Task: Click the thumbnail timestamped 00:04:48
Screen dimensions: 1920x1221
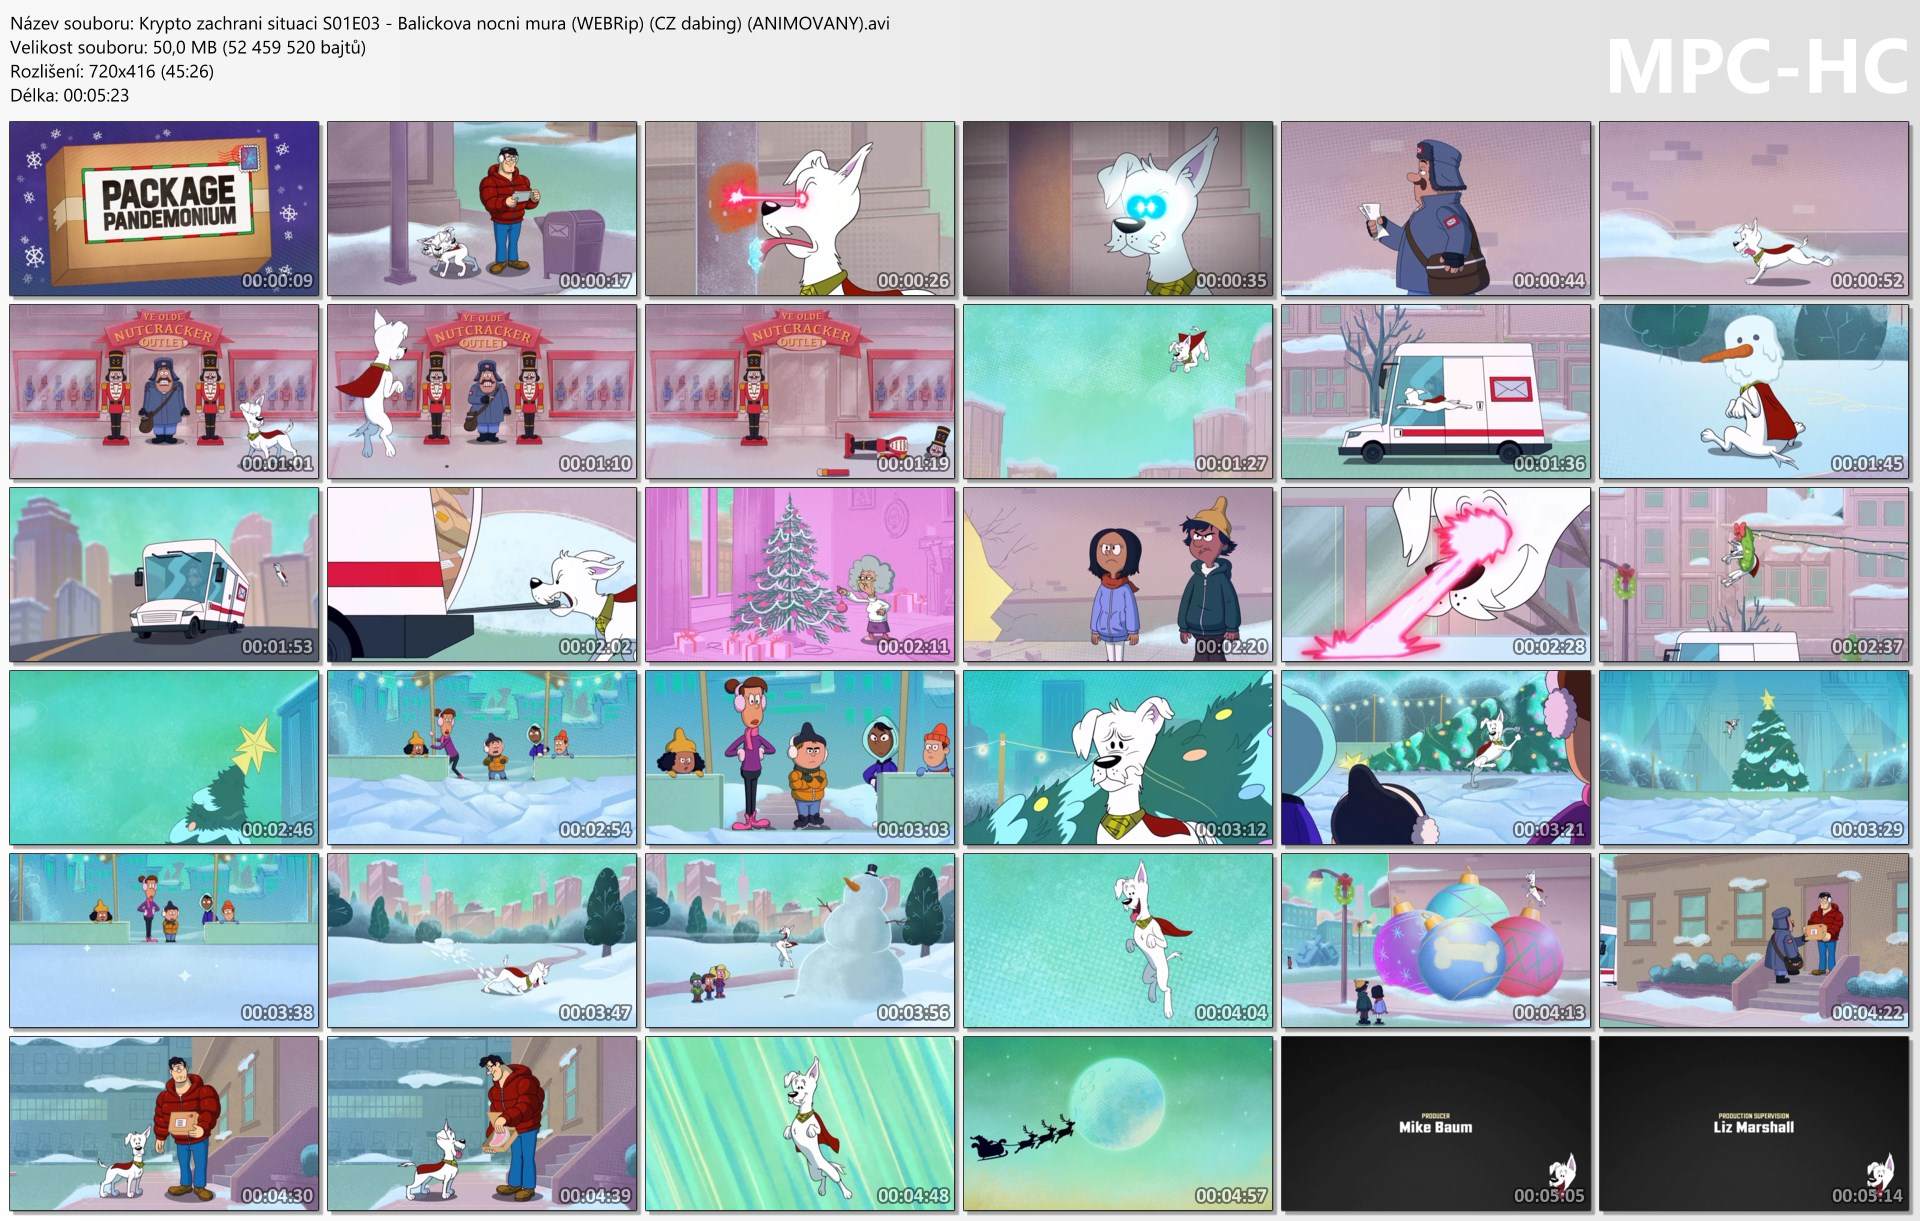Action: pos(800,1124)
